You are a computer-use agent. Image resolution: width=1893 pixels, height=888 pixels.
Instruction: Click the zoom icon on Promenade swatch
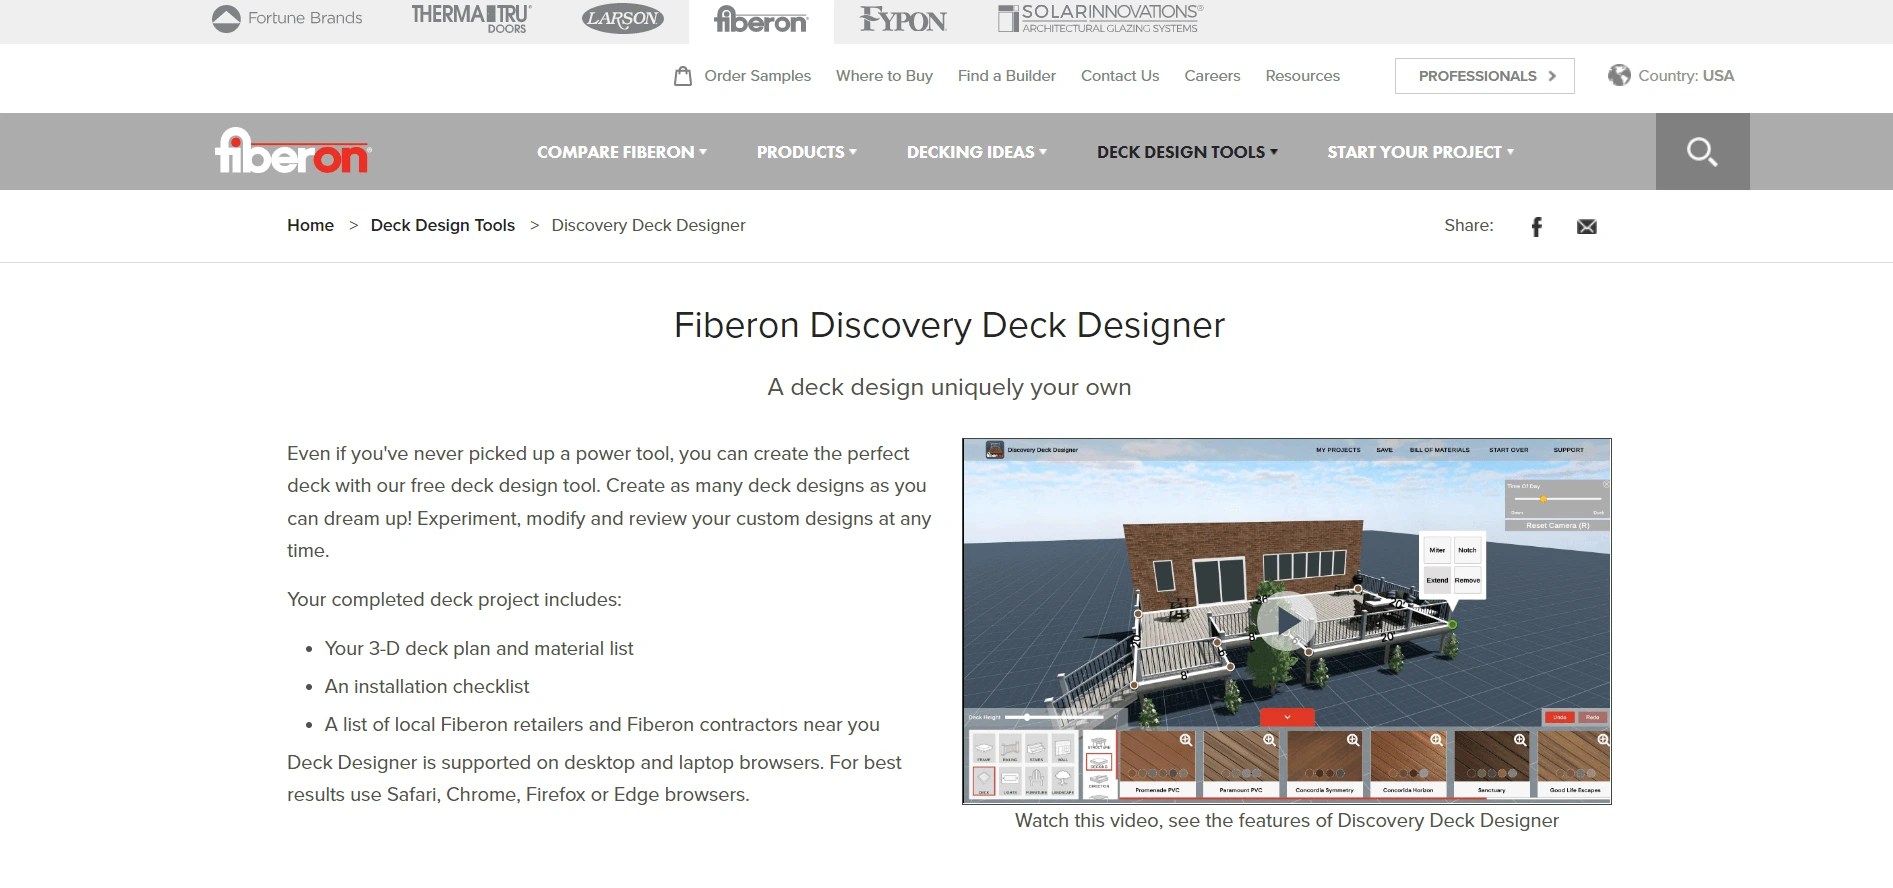pyautogui.click(x=1185, y=740)
